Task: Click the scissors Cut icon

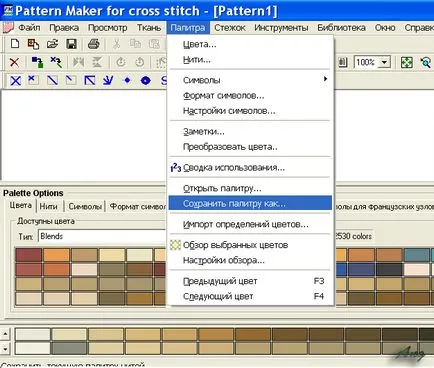Action: (x=116, y=44)
